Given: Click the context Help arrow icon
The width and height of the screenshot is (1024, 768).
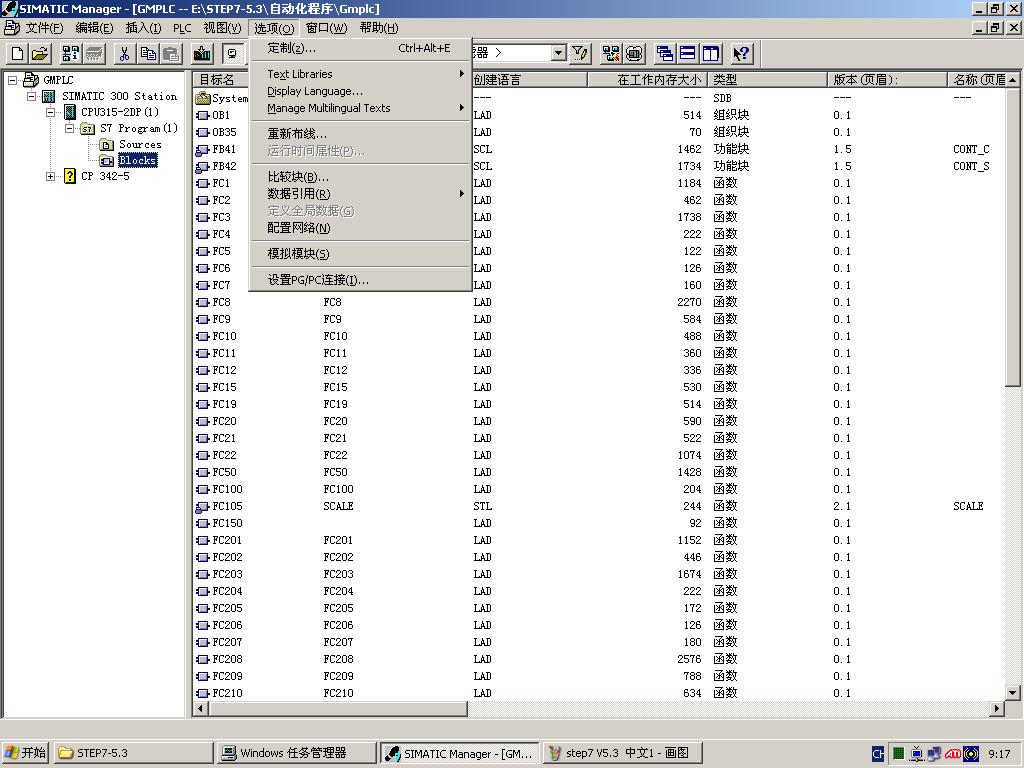Looking at the screenshot, I should coord(741,54).
